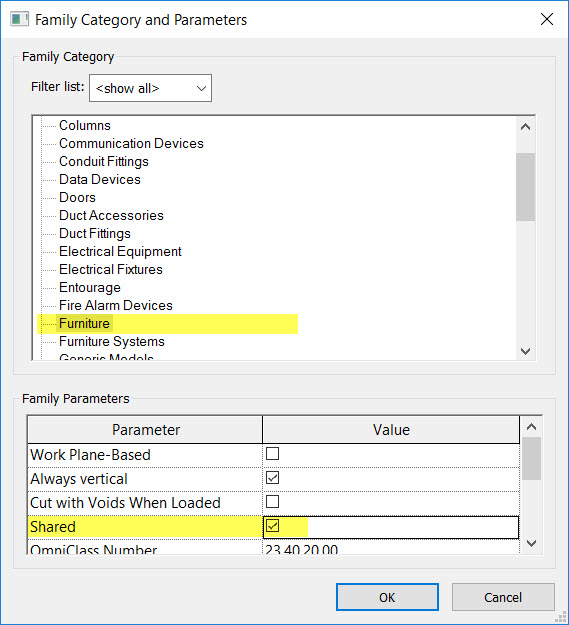
Task: Click the Always vertical label cell
Action: pos(145,479)
